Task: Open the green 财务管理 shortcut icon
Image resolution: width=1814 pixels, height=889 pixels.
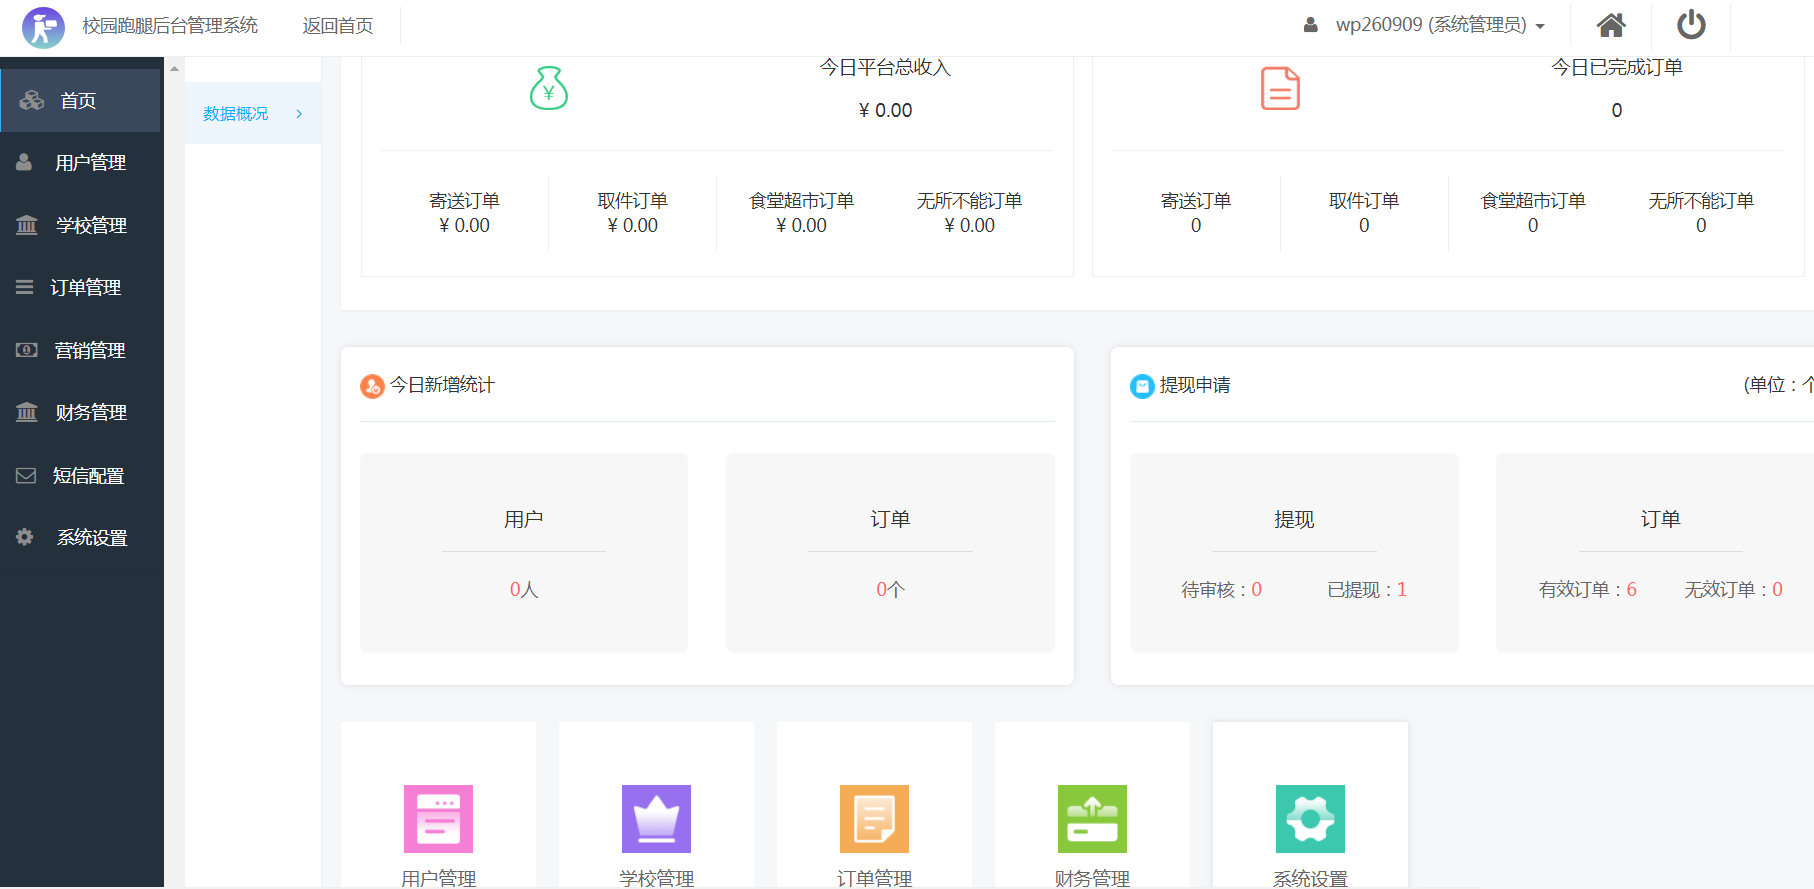Action: pyautogui.click(x=1092, y=819)
